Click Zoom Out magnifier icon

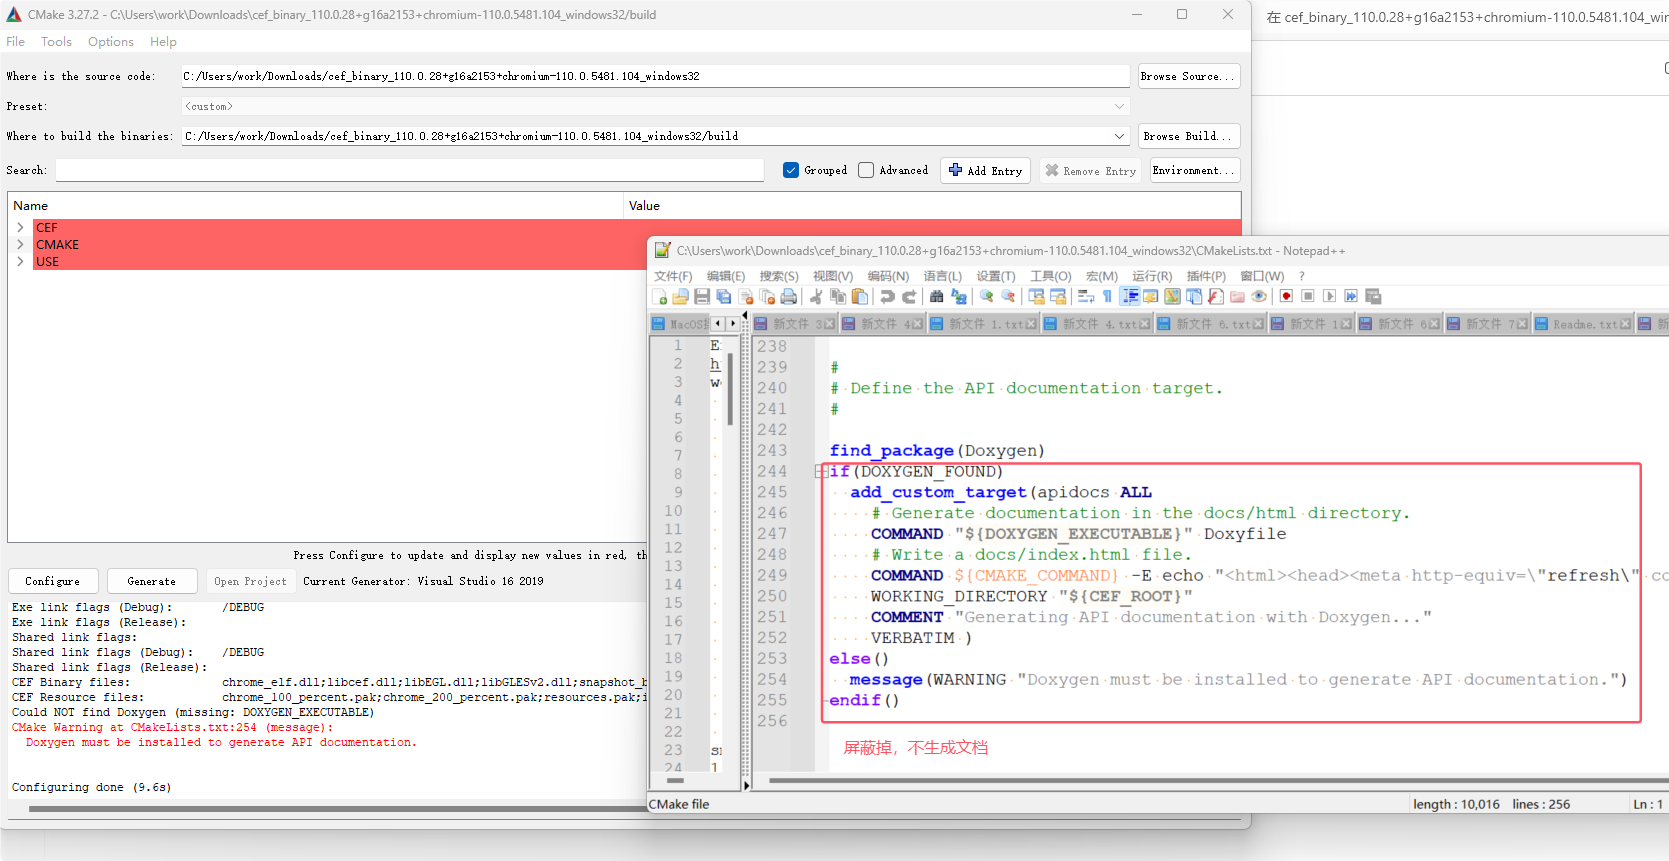click(x=1007, y=296)
